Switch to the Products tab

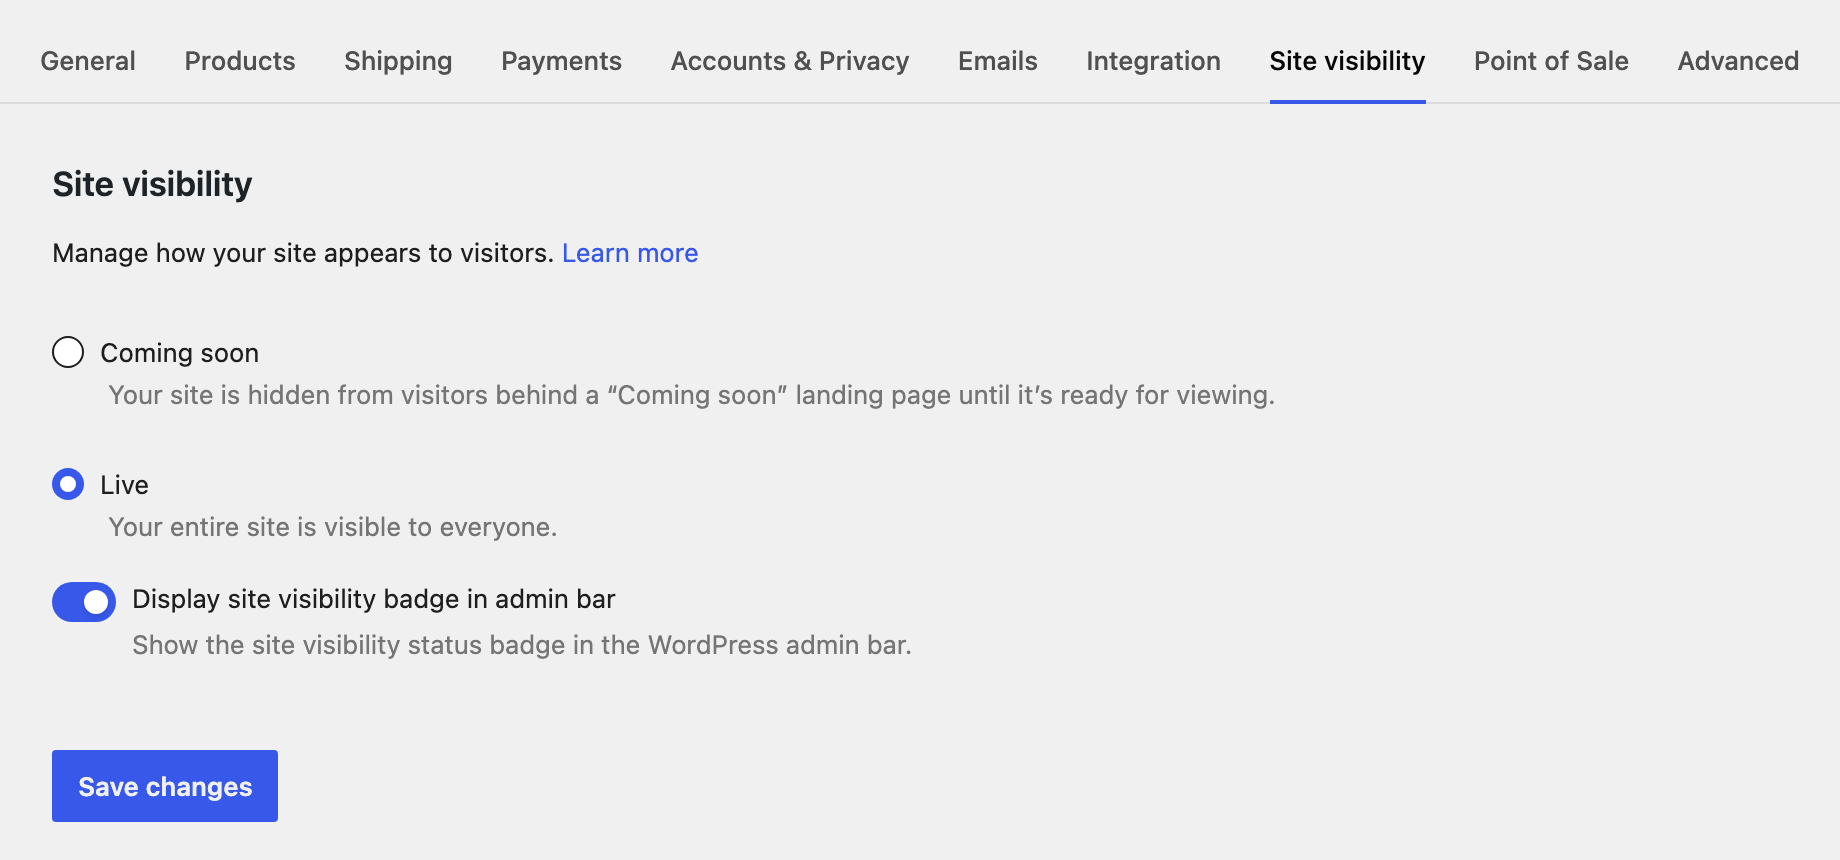click(240, 61)
